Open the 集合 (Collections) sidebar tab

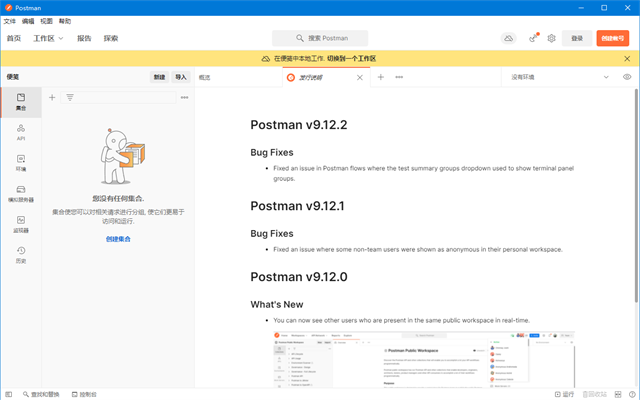tap(21, 102)
